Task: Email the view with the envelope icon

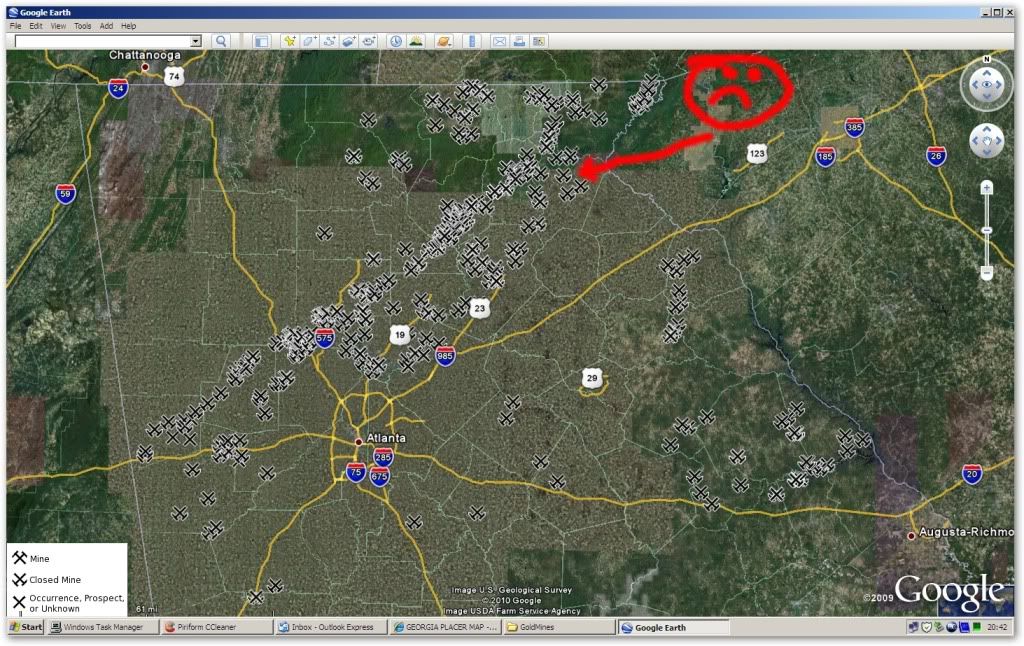Action: click(500, 41)
